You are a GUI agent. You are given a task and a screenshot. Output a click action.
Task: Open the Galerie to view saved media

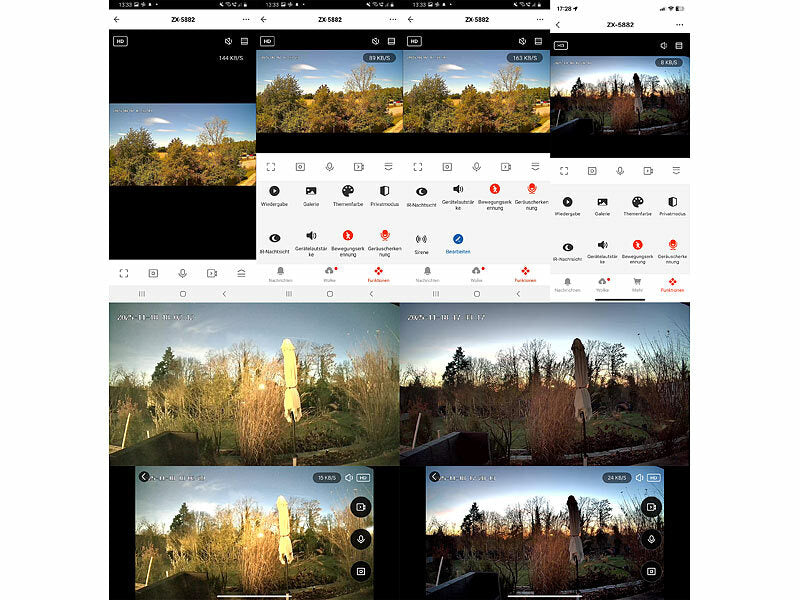click(311, 191)
